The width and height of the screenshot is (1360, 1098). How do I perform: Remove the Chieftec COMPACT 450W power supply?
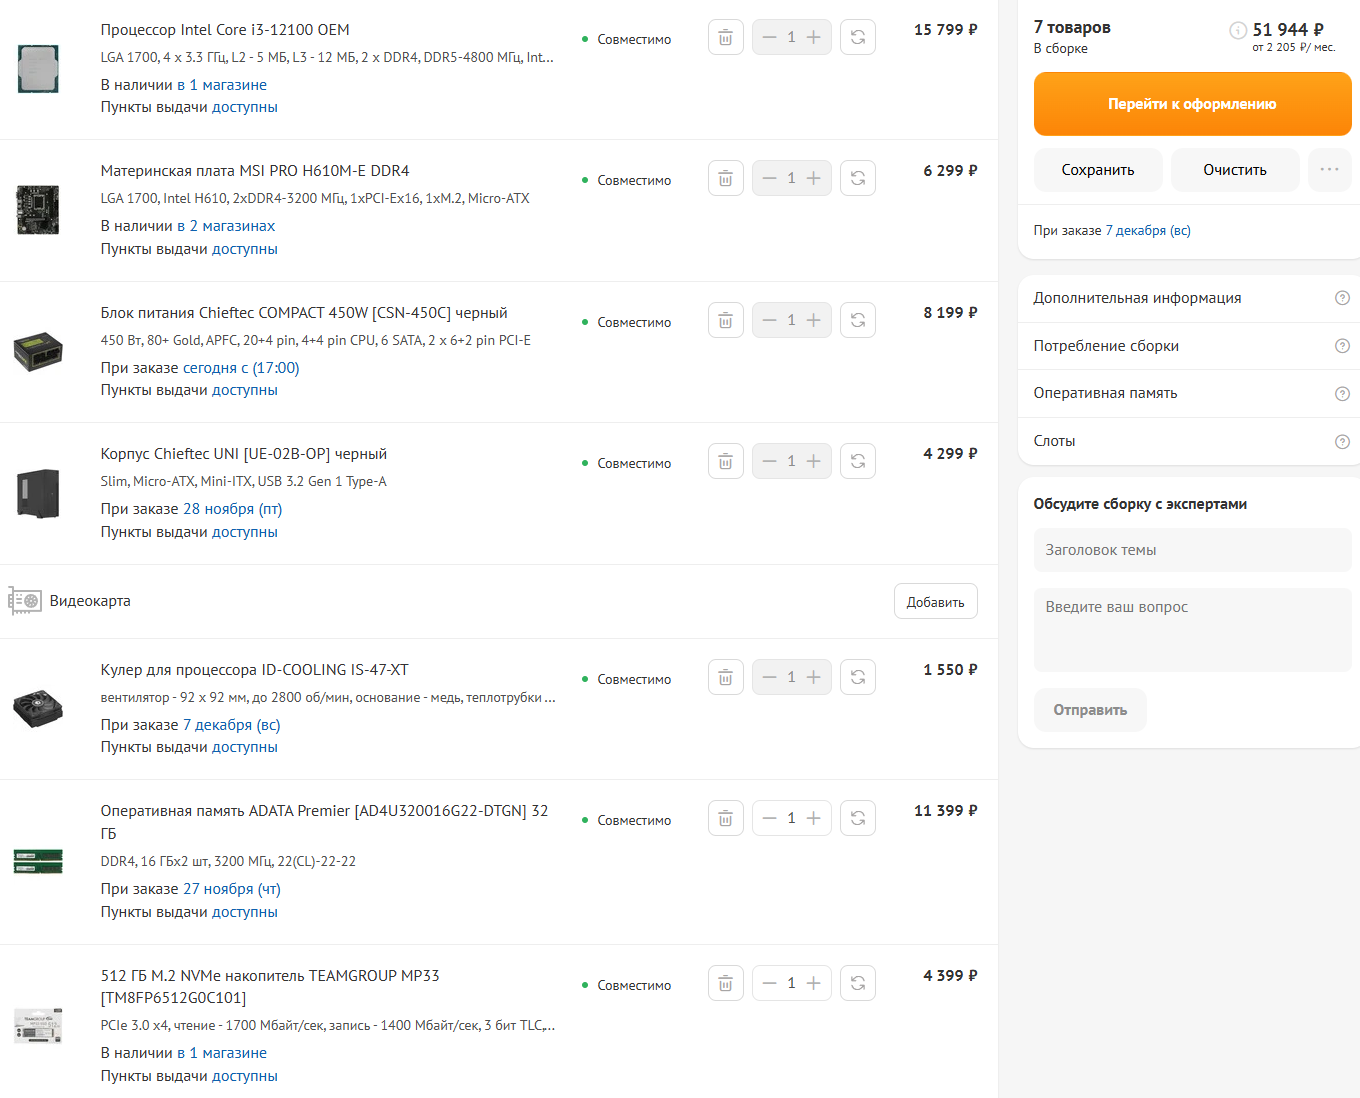tap(725, 321)
